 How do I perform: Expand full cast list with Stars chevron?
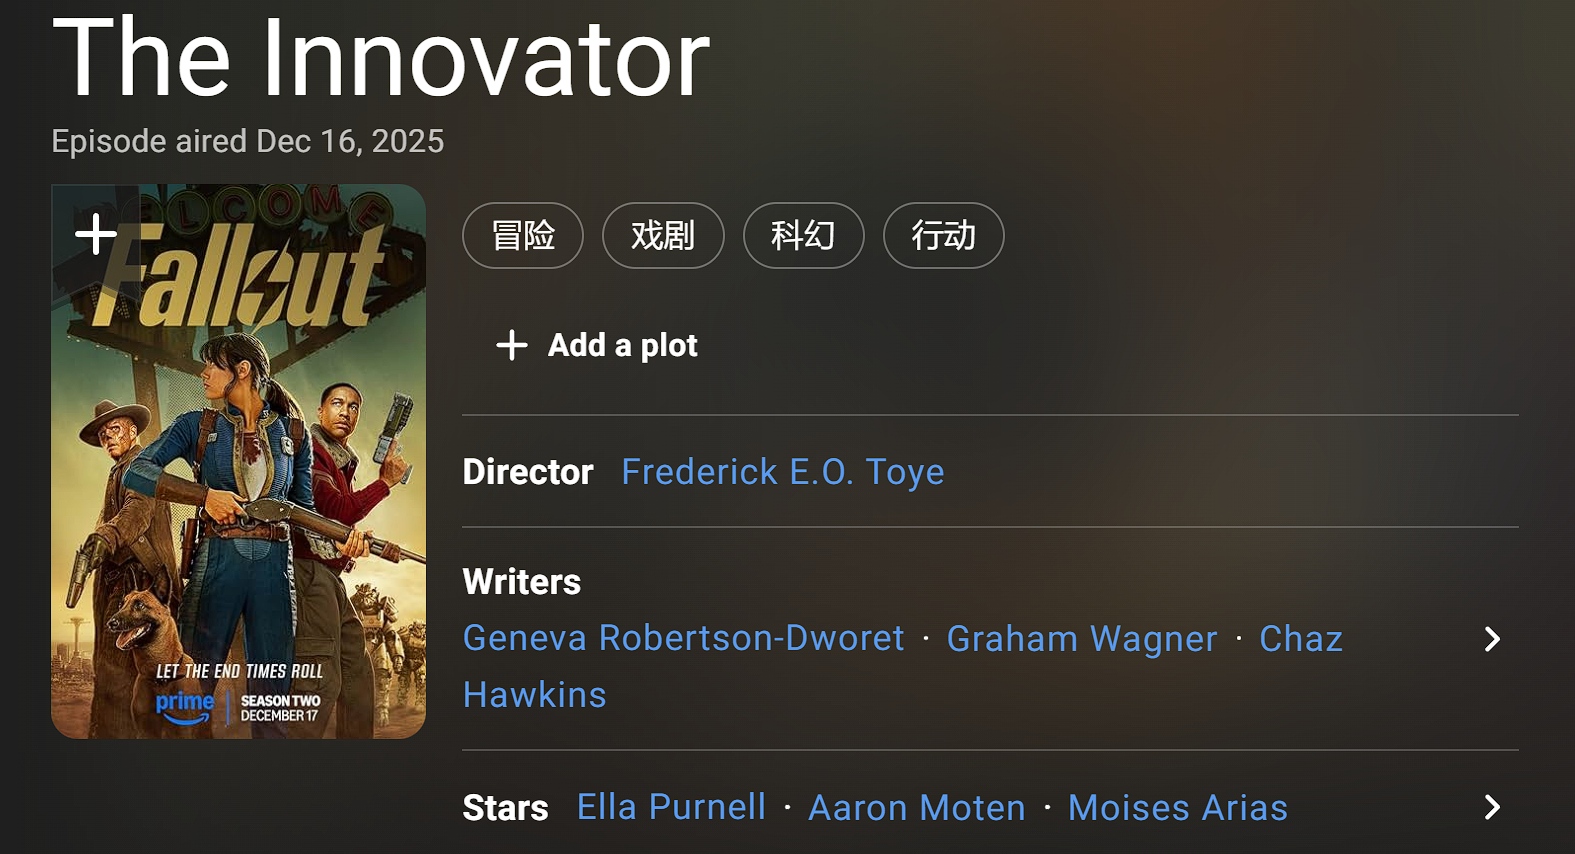coord(1492,807)
